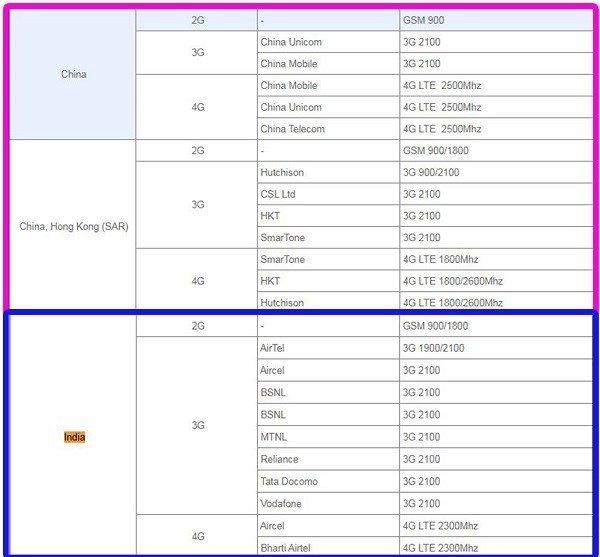Select the 4G cell of the Hong Kong section
Viewport: 600px width, 557px height.
197,280
